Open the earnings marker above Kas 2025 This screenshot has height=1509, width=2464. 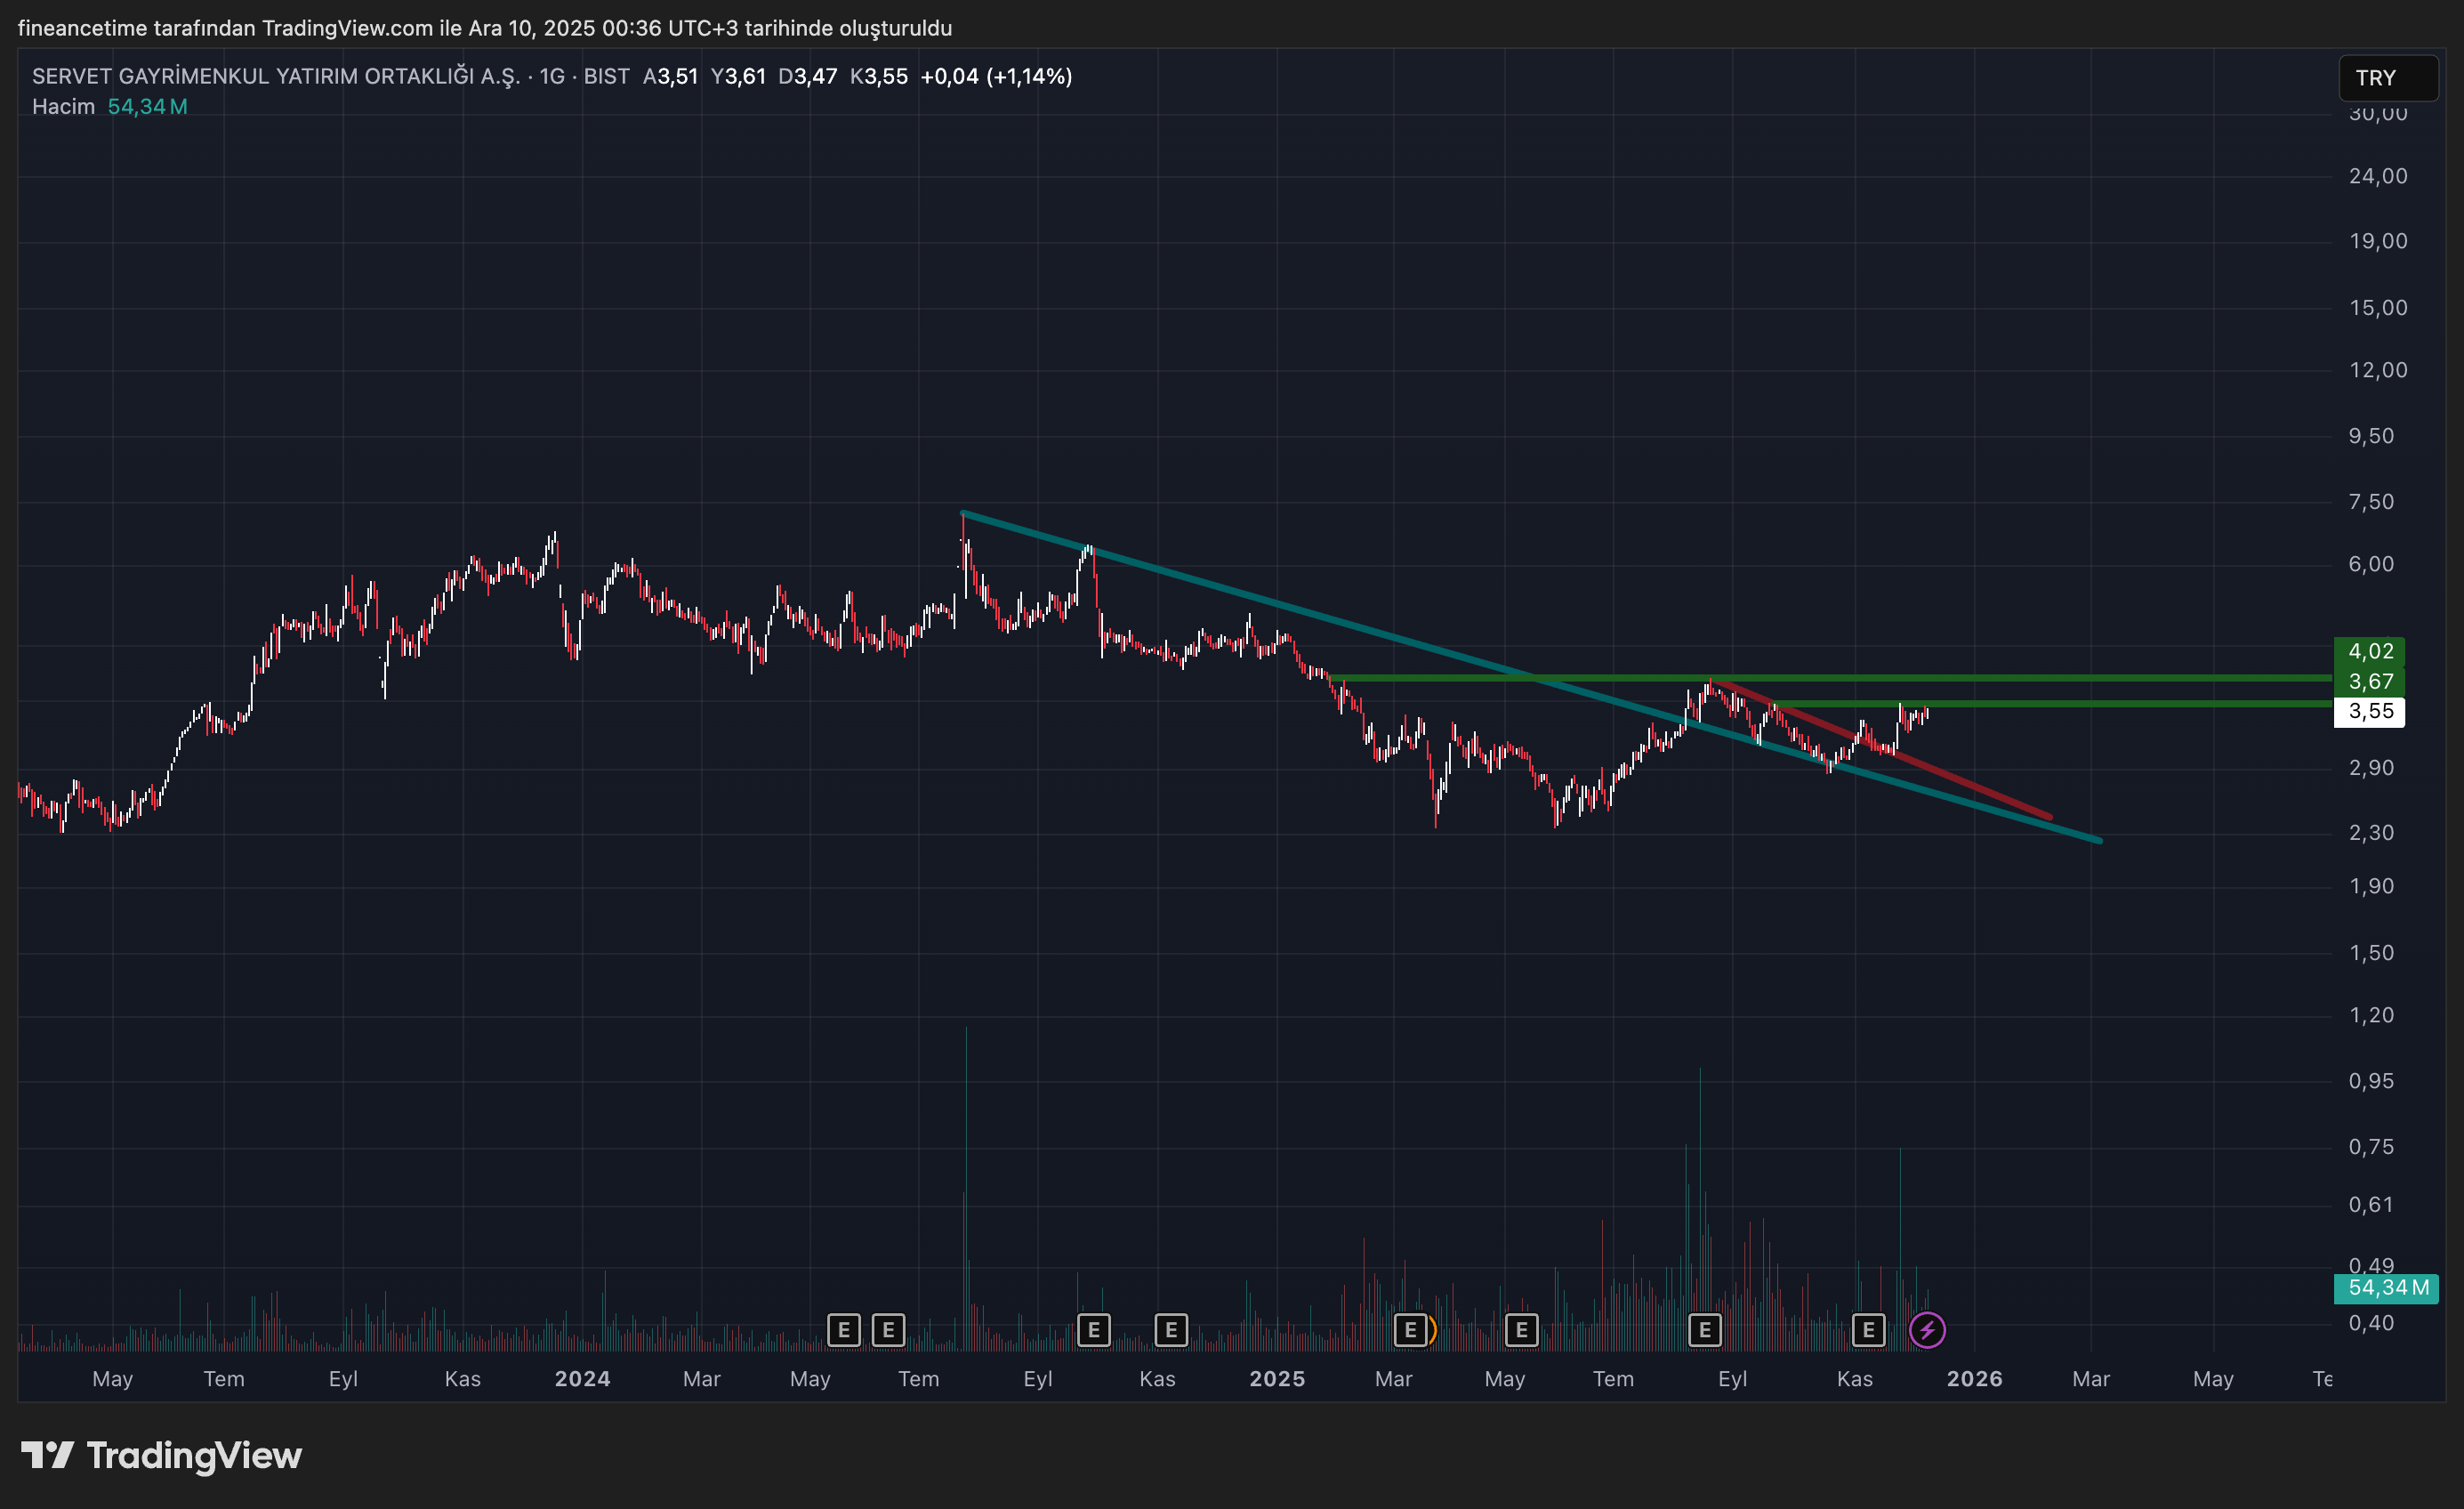(1867, 1330)
